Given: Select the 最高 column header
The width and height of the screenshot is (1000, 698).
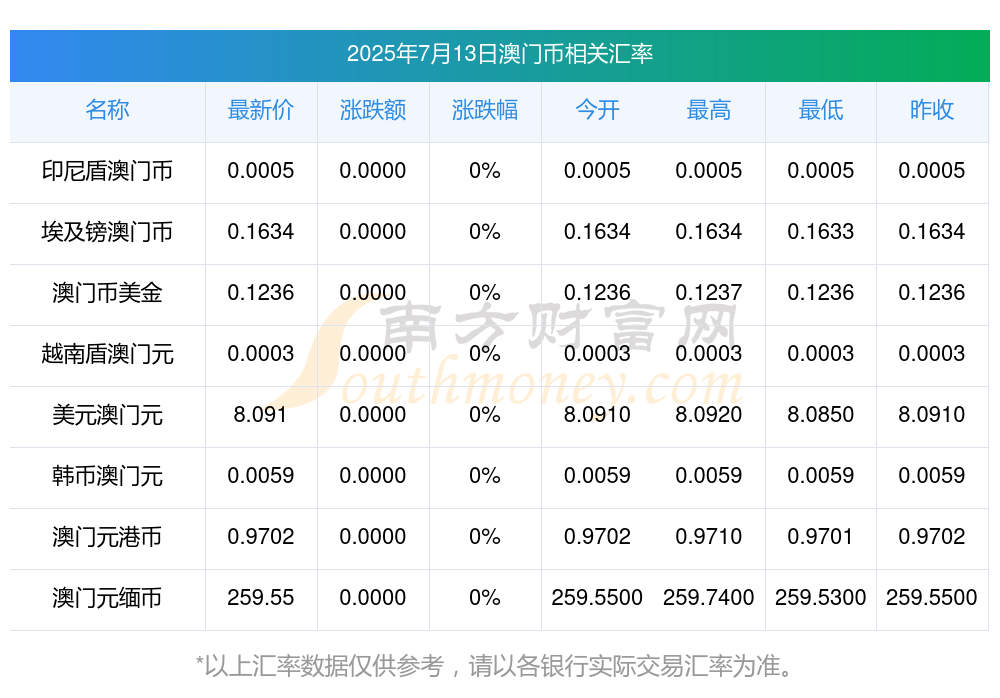Looking at the screenshot, I should [x=709, y=110].
